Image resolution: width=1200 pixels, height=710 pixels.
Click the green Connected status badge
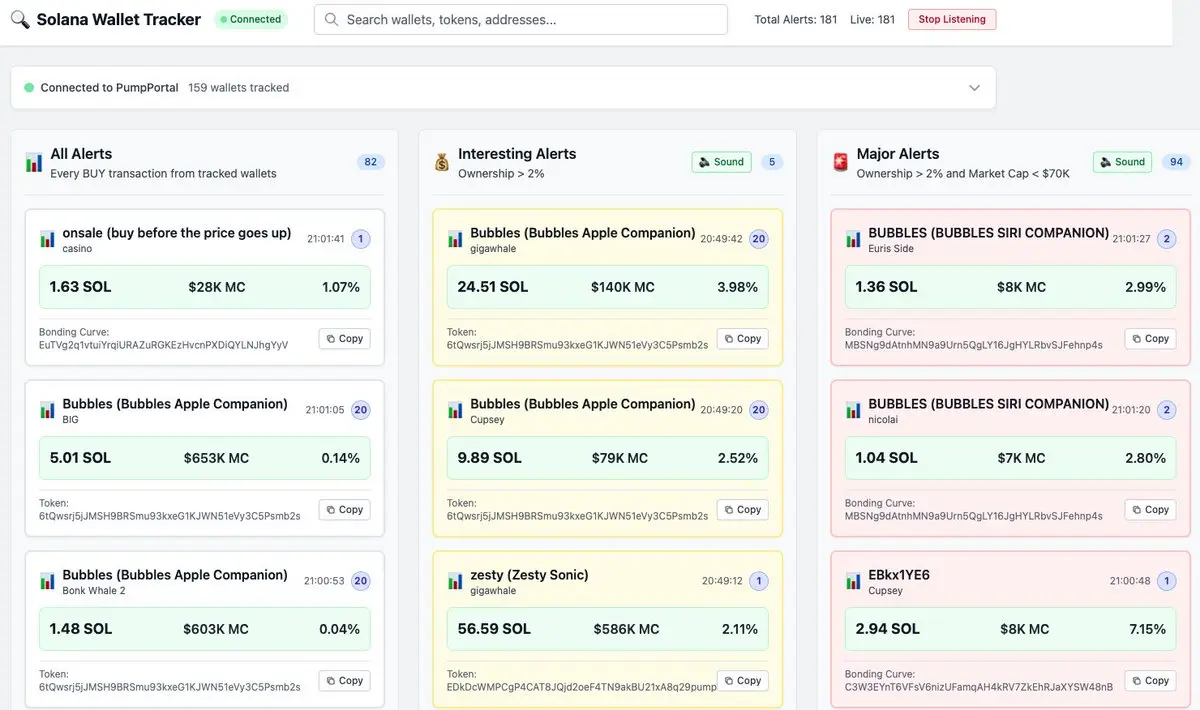point(251,19)
